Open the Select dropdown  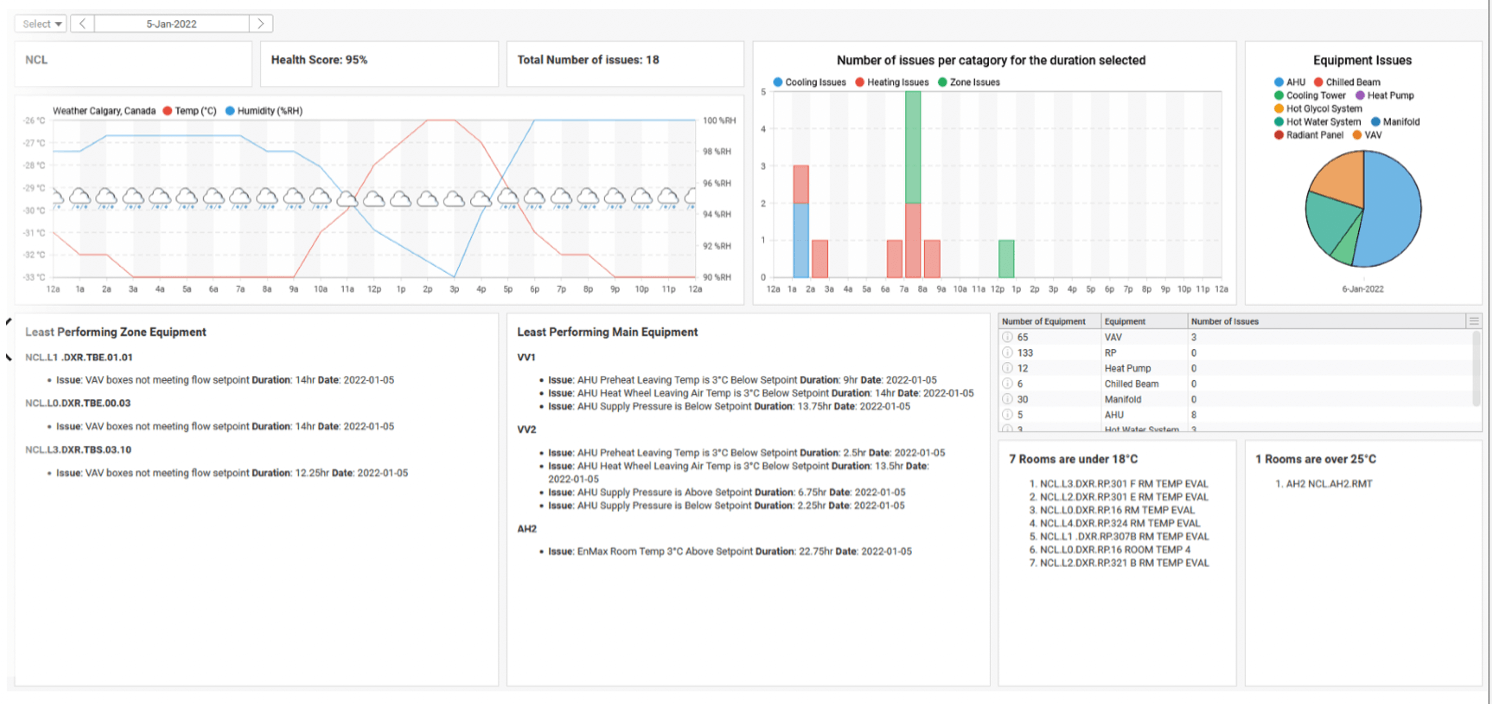coord(41,24)
